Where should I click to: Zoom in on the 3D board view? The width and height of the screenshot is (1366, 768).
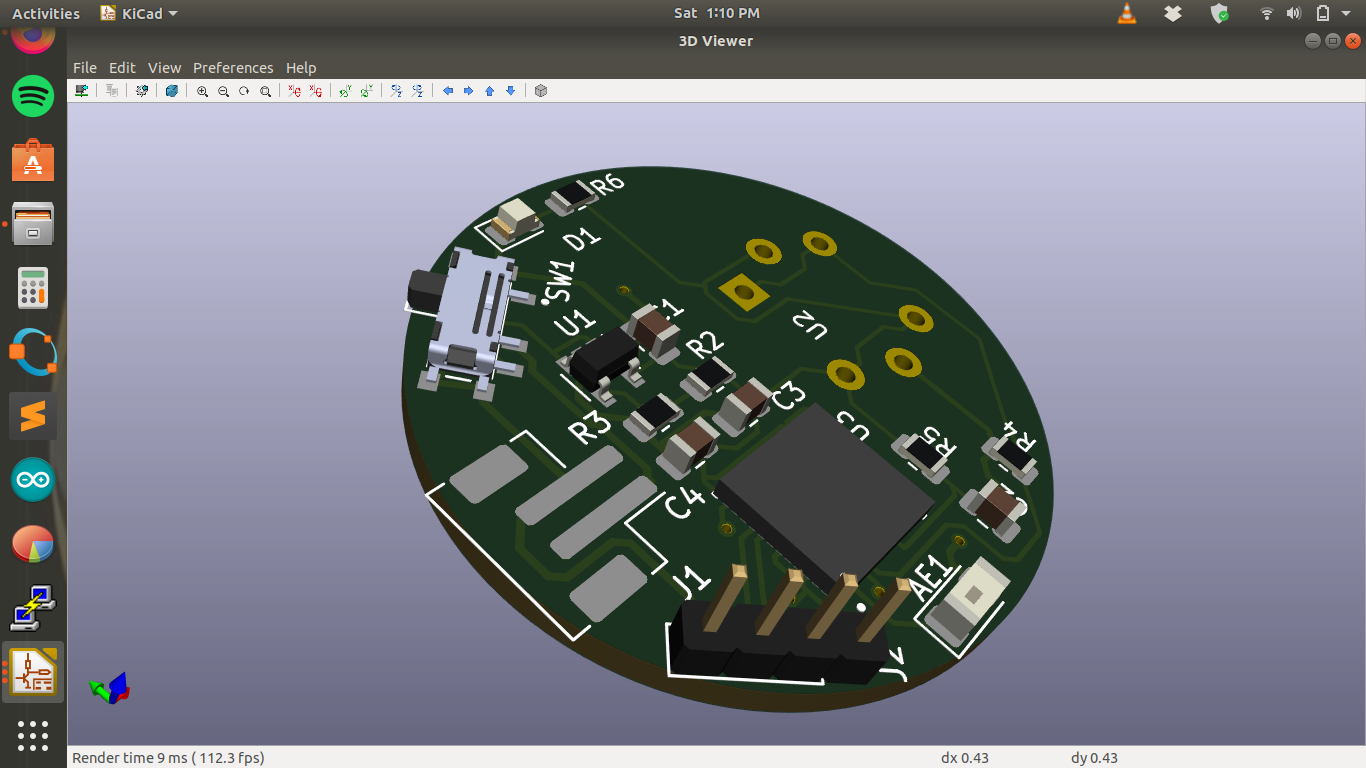202,91
